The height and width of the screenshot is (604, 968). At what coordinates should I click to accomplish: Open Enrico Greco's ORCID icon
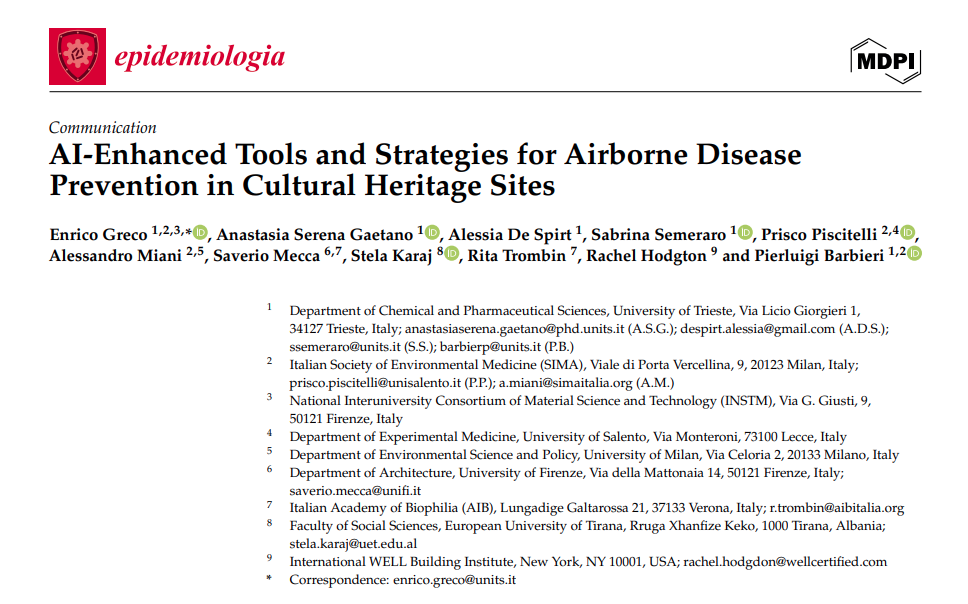point(201,233)
